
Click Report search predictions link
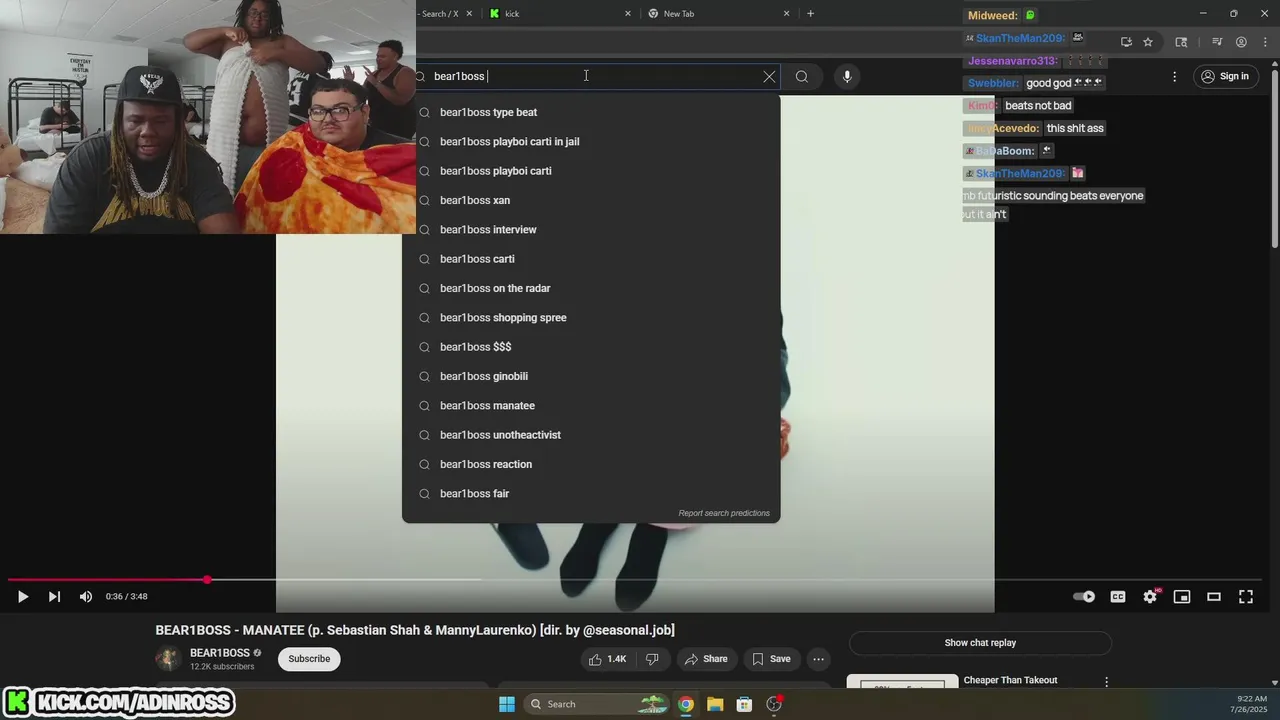tap(724, 513)
